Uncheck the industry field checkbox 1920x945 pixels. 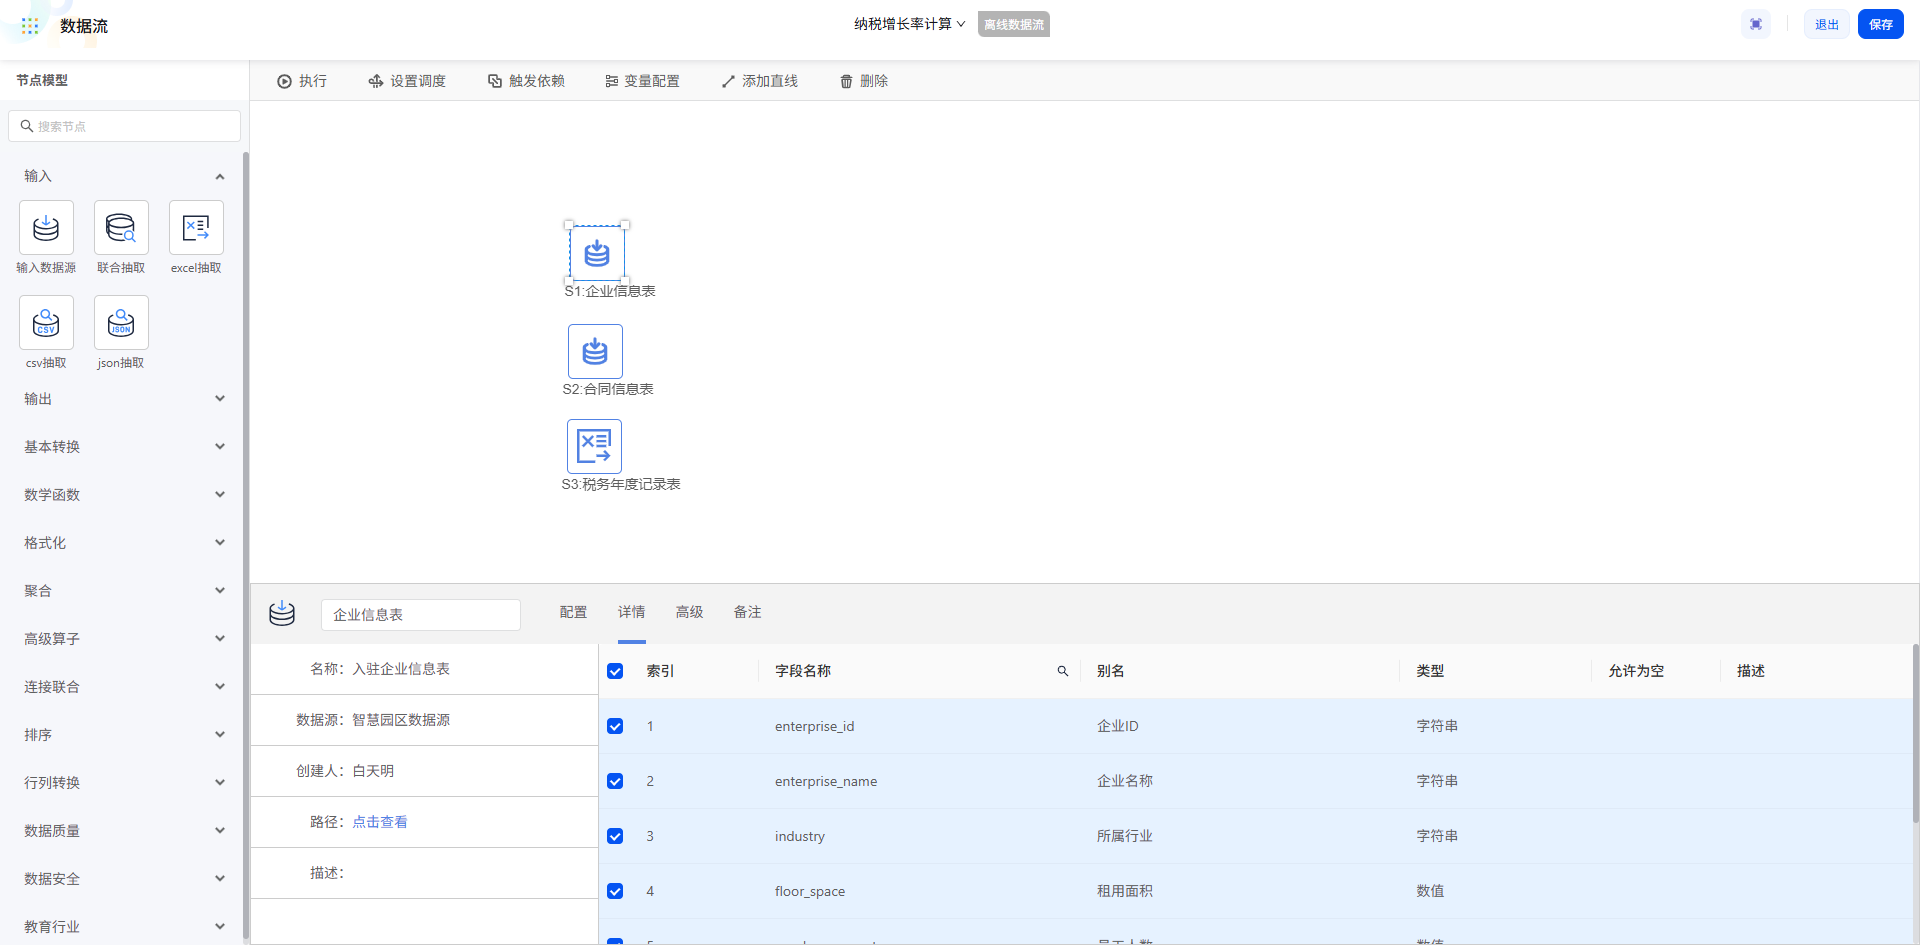[615, 836]
